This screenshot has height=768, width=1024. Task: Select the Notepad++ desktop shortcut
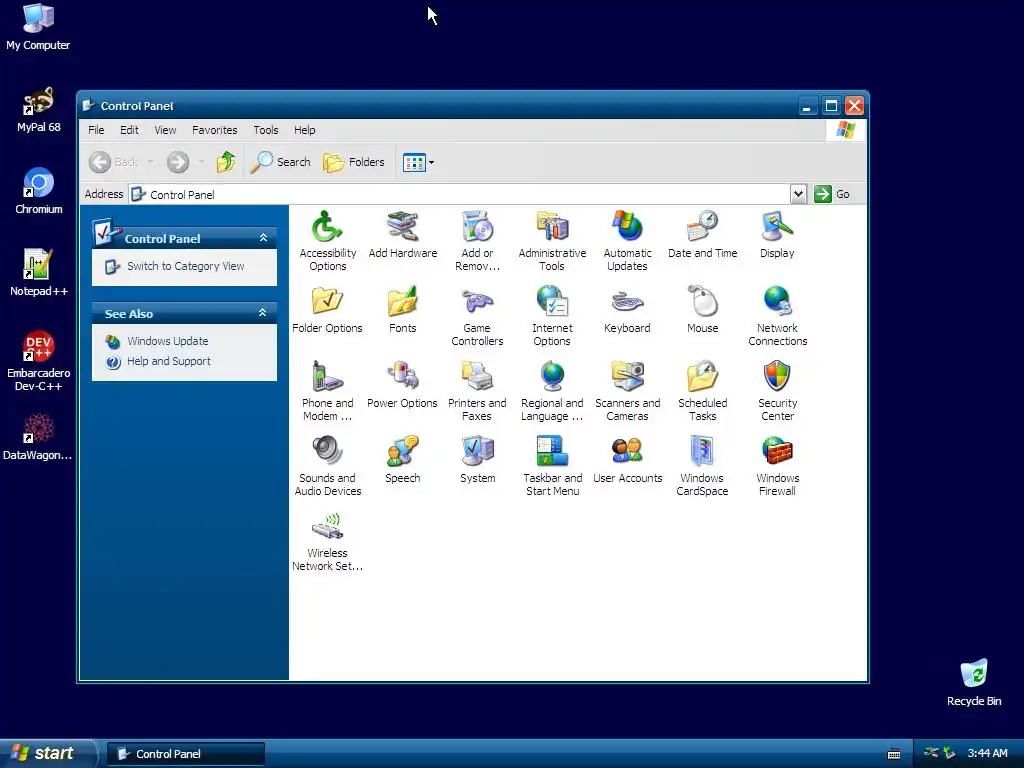click(x=39, y=272)
